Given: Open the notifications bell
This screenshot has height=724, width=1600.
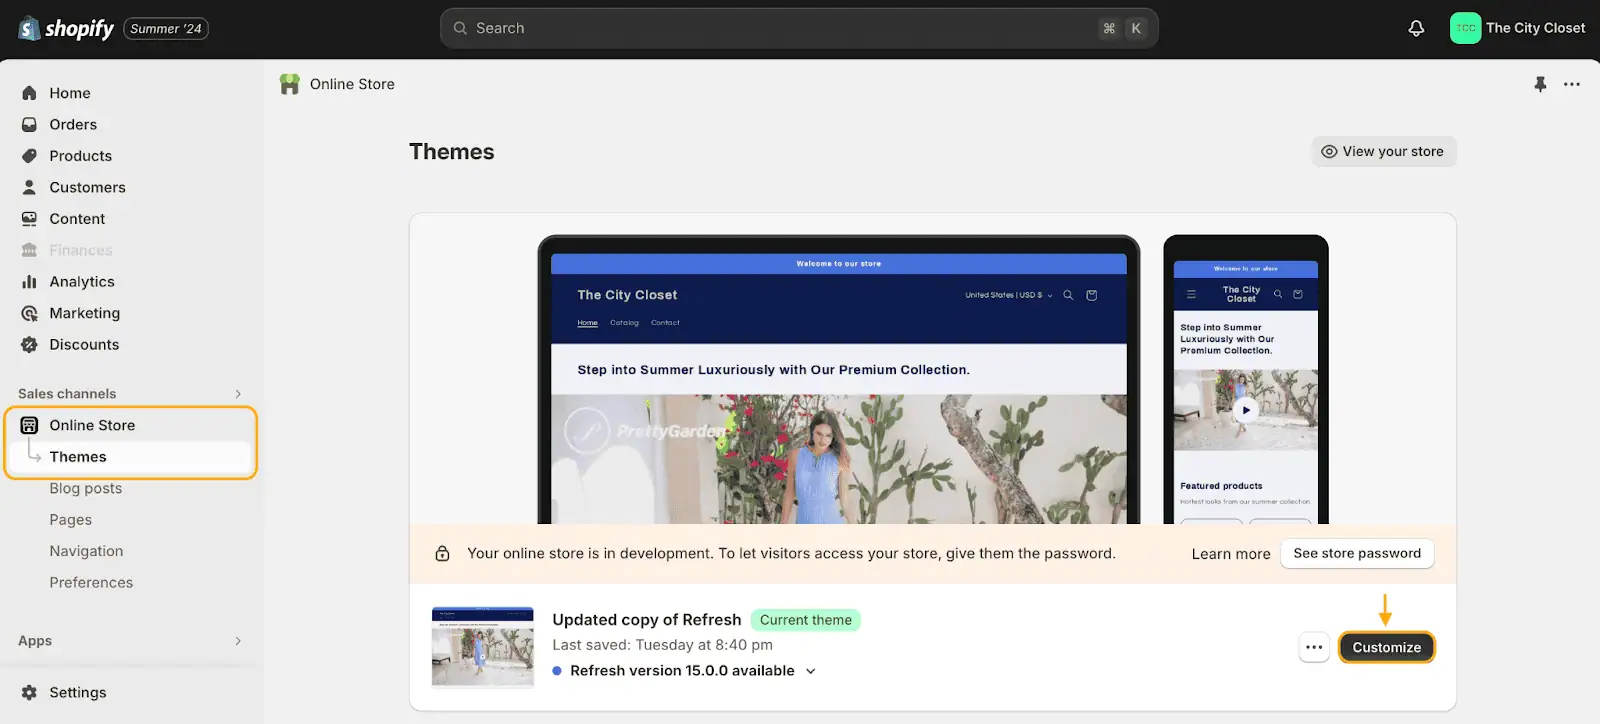Looking at the screenshot, I should point(1416,28).
